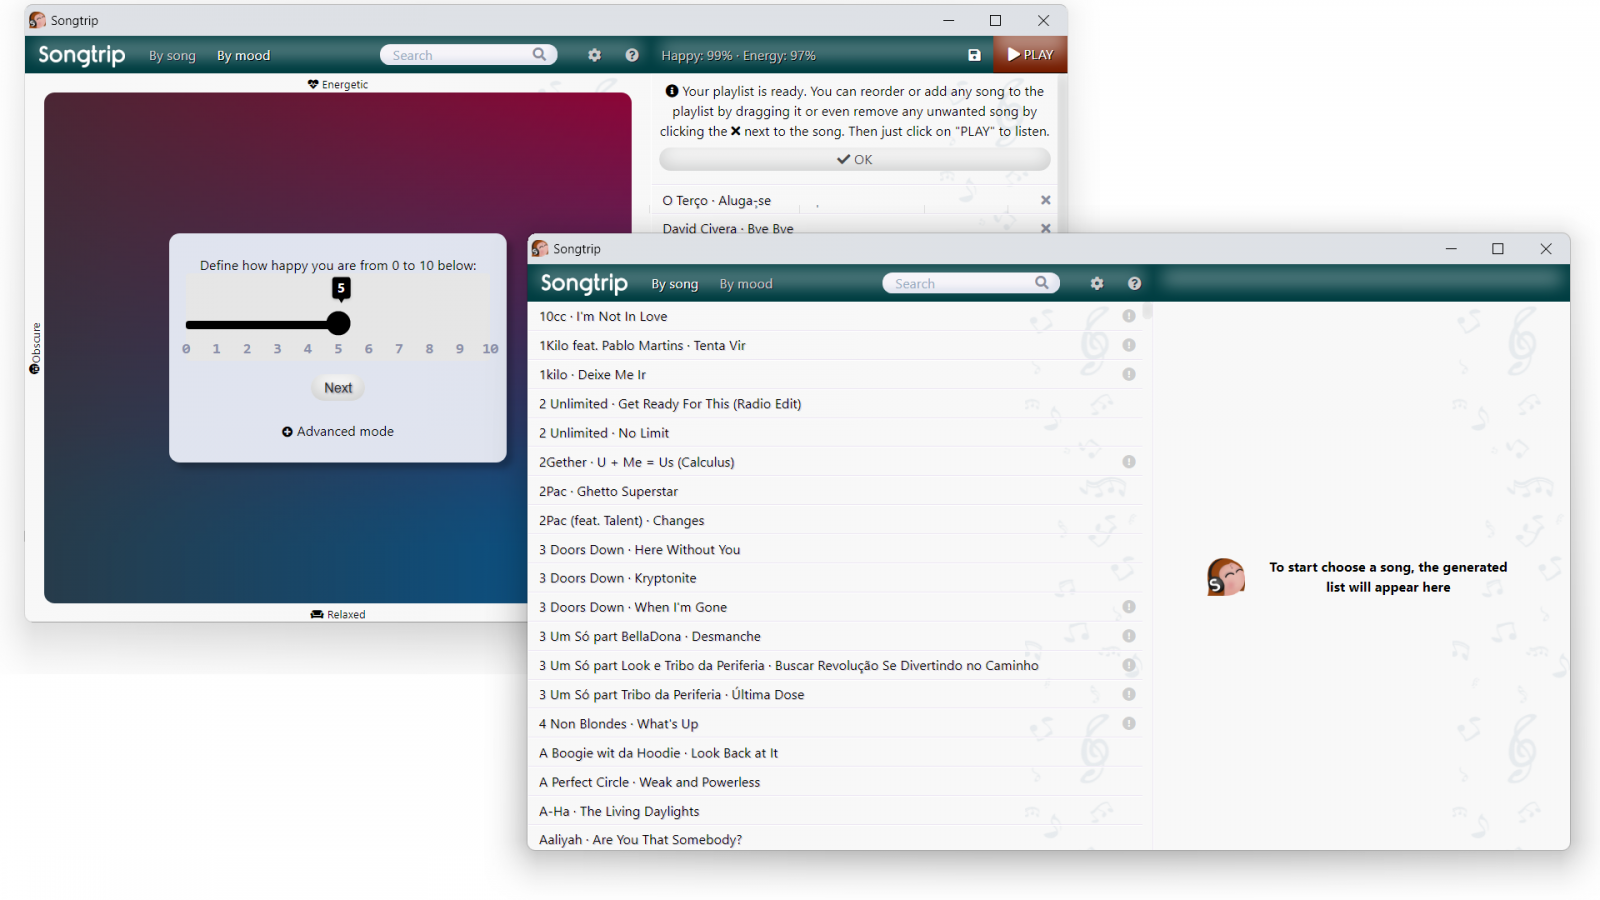This screenshot has height=900, width=1600.
Task: Click the save playlist disk icon
Action: (x=974, y=55)
